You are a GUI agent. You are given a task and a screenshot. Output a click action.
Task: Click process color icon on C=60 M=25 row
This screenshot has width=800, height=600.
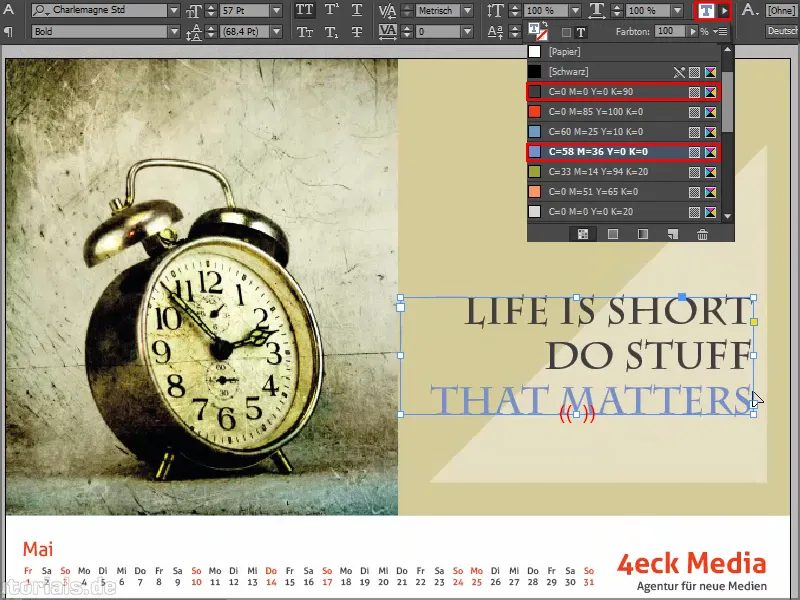(x=694, y=132)
